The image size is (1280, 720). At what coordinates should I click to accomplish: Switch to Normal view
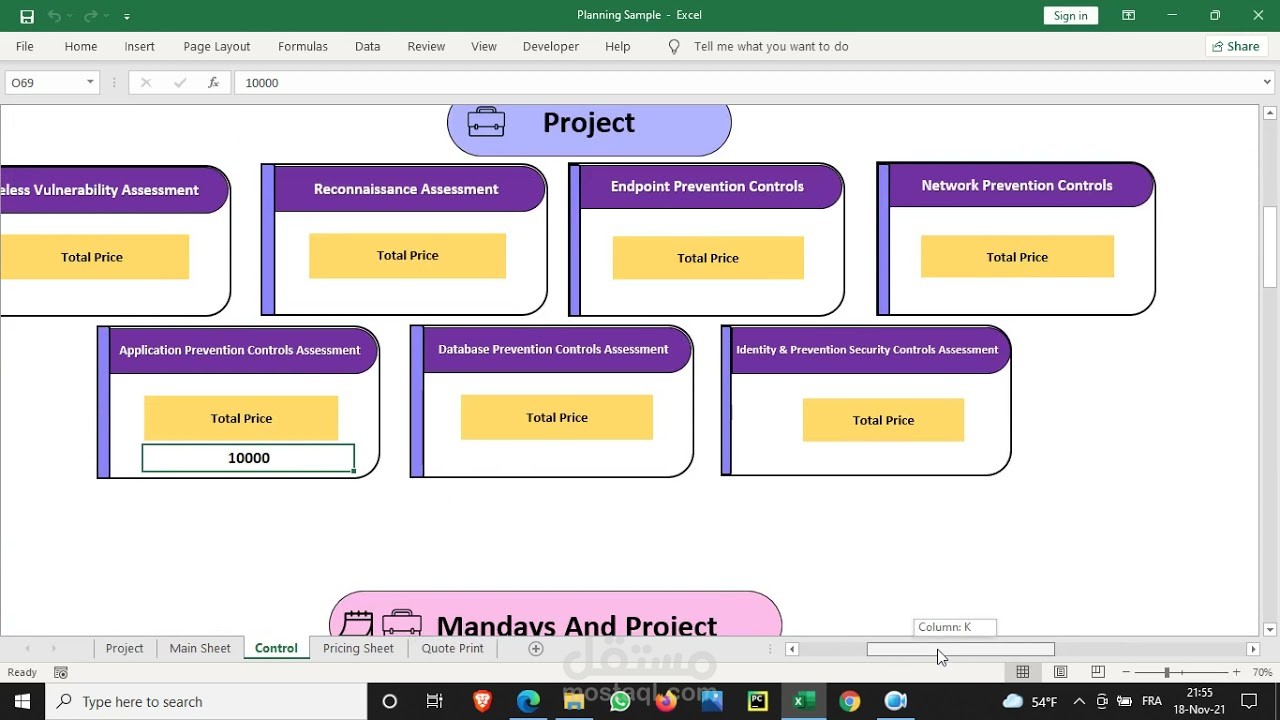point(1023,672)
